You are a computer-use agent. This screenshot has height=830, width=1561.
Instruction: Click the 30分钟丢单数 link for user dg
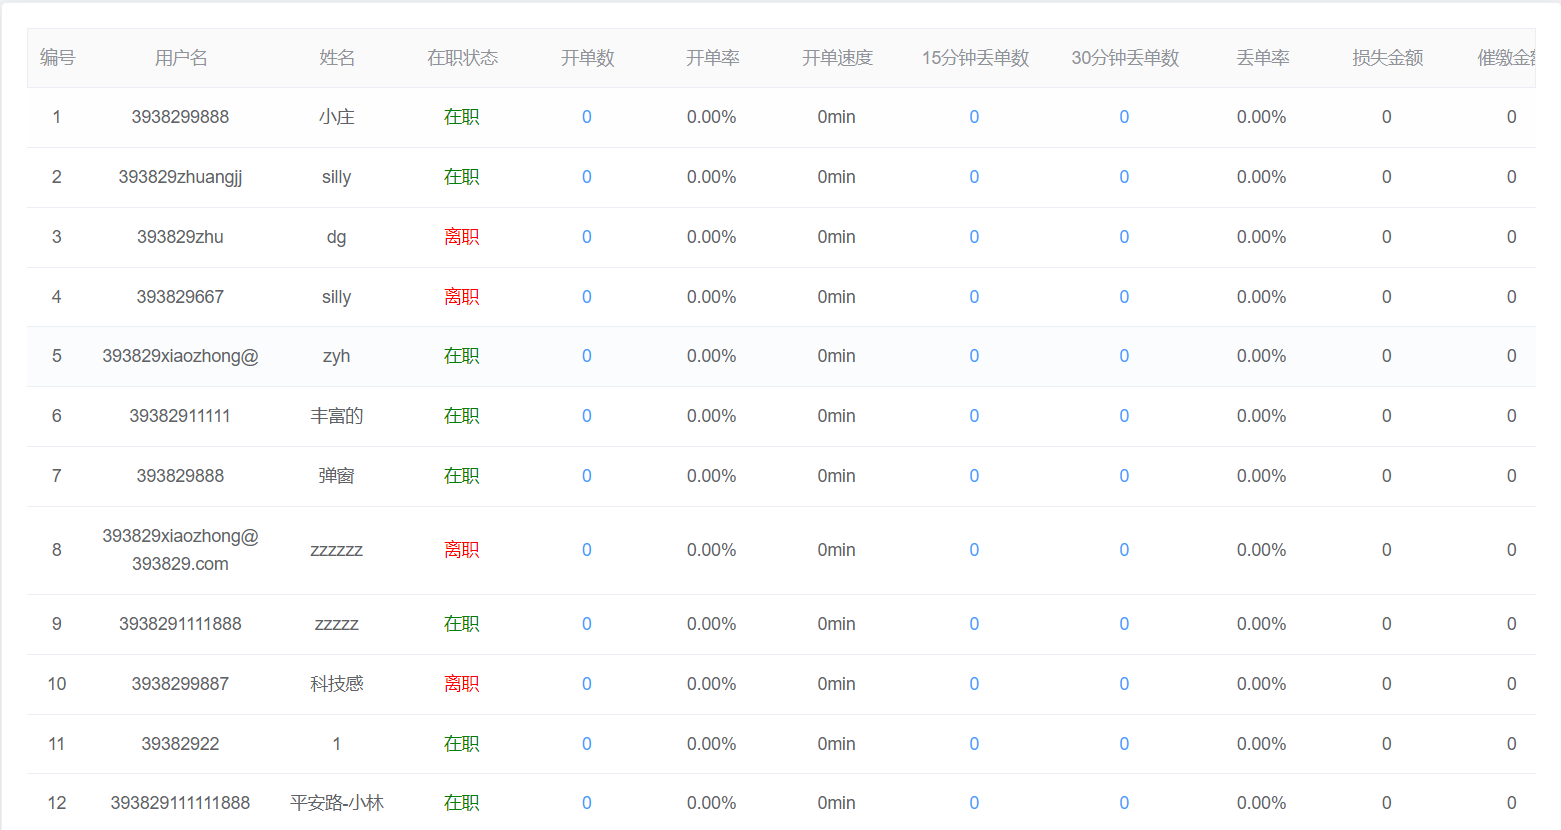point(1124,237)
